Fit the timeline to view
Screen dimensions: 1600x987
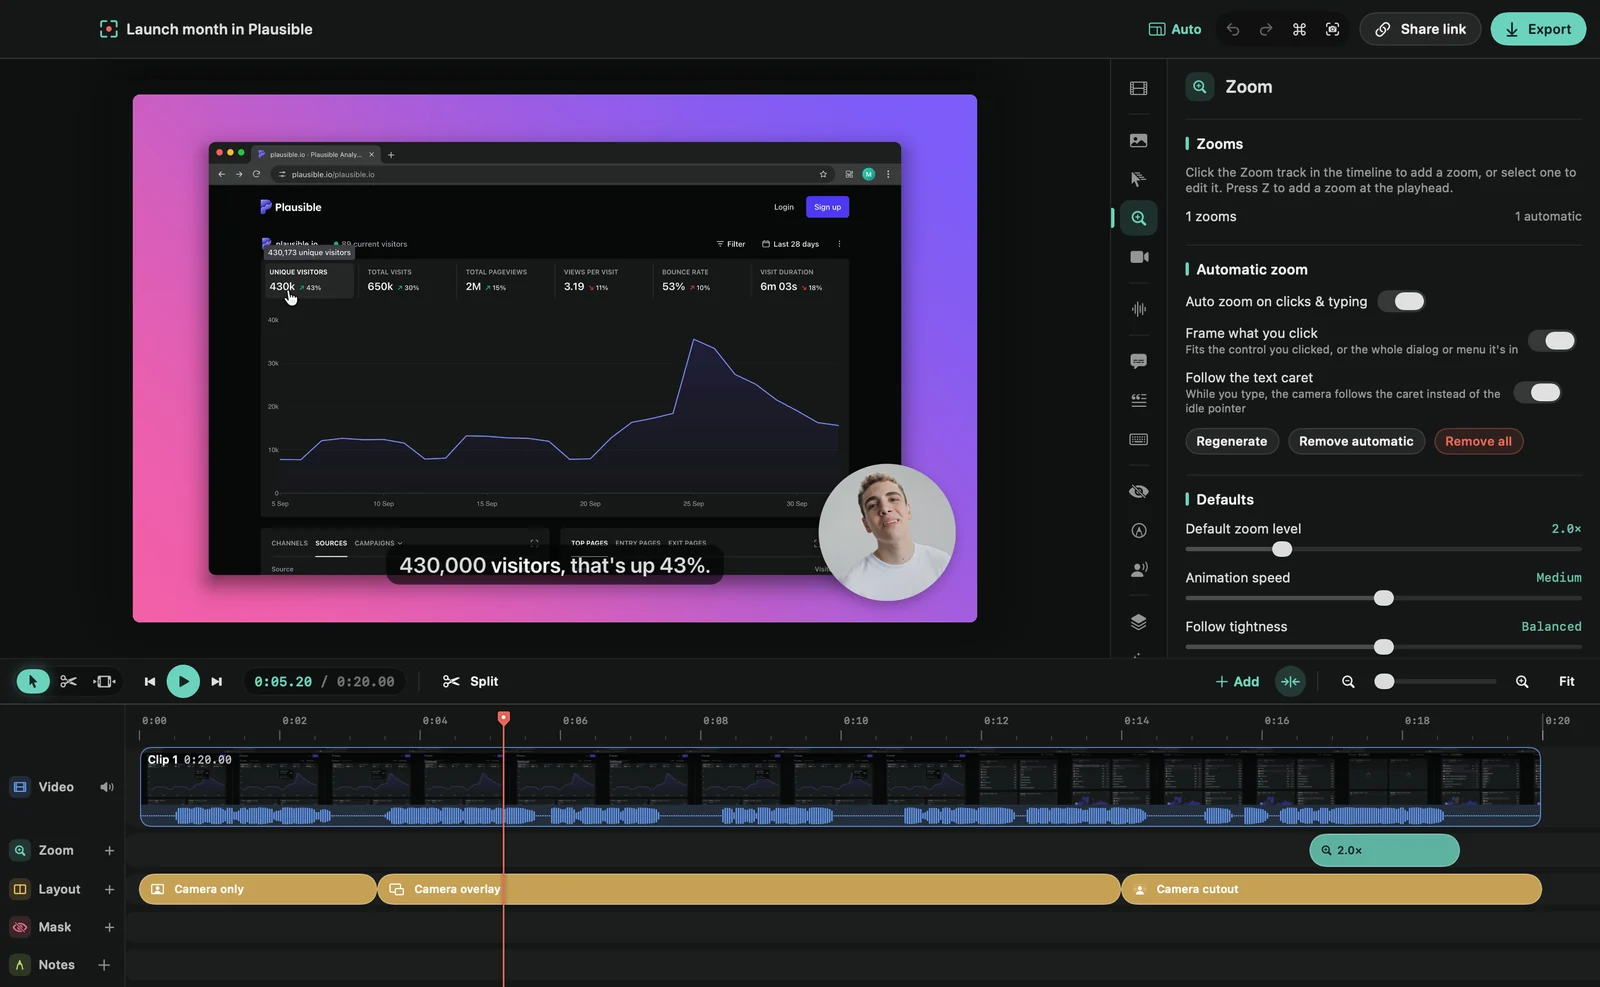(1566, 681)
